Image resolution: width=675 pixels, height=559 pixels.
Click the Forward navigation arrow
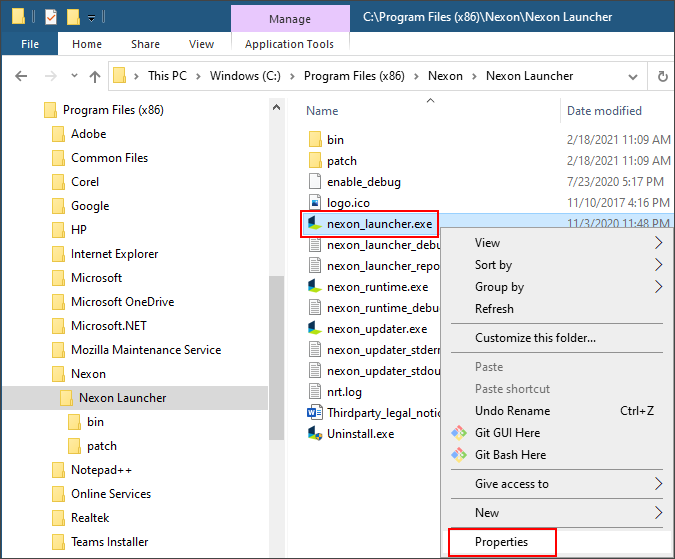pos(51,76)
